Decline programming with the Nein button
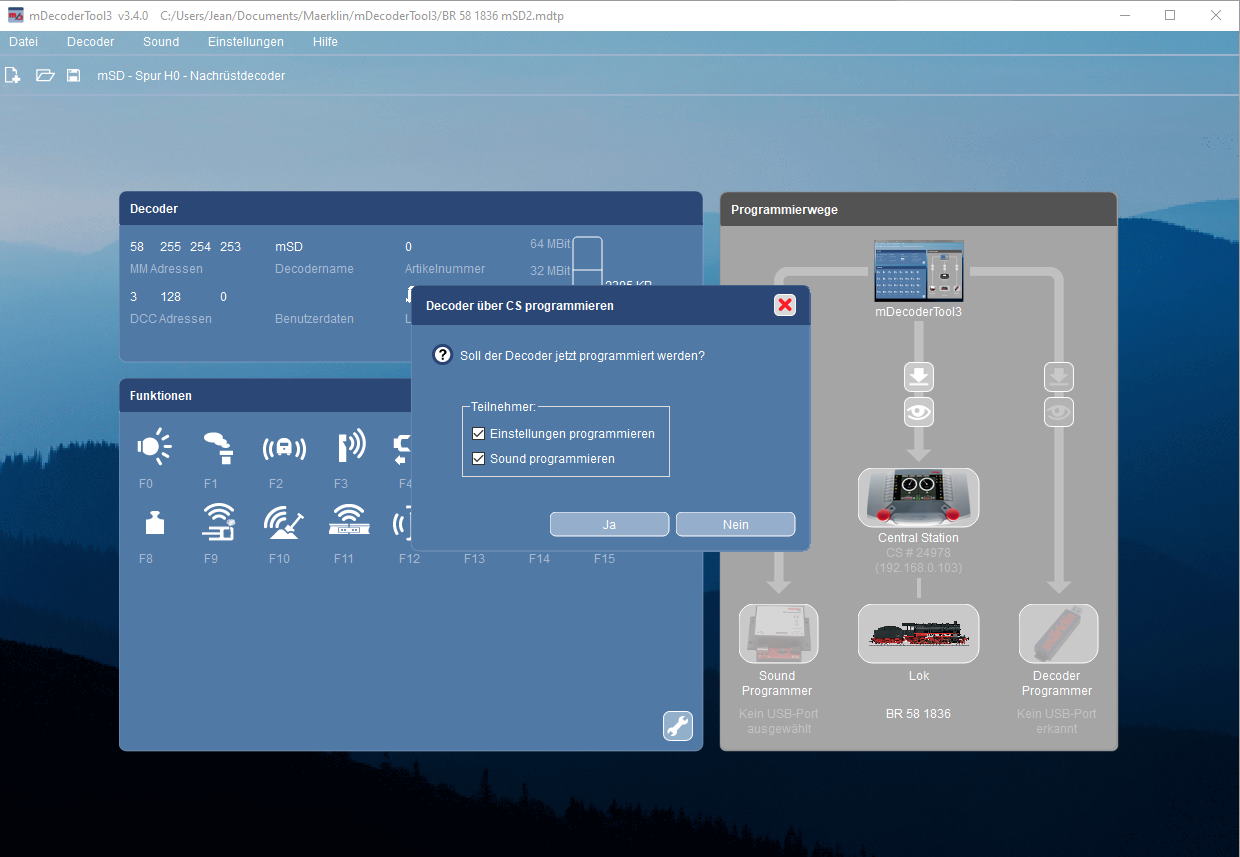 [736, 524]
